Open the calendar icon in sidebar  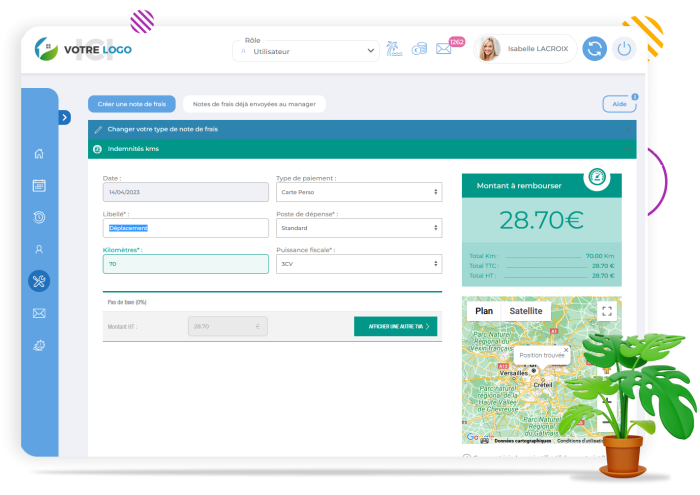coord(39,185)
